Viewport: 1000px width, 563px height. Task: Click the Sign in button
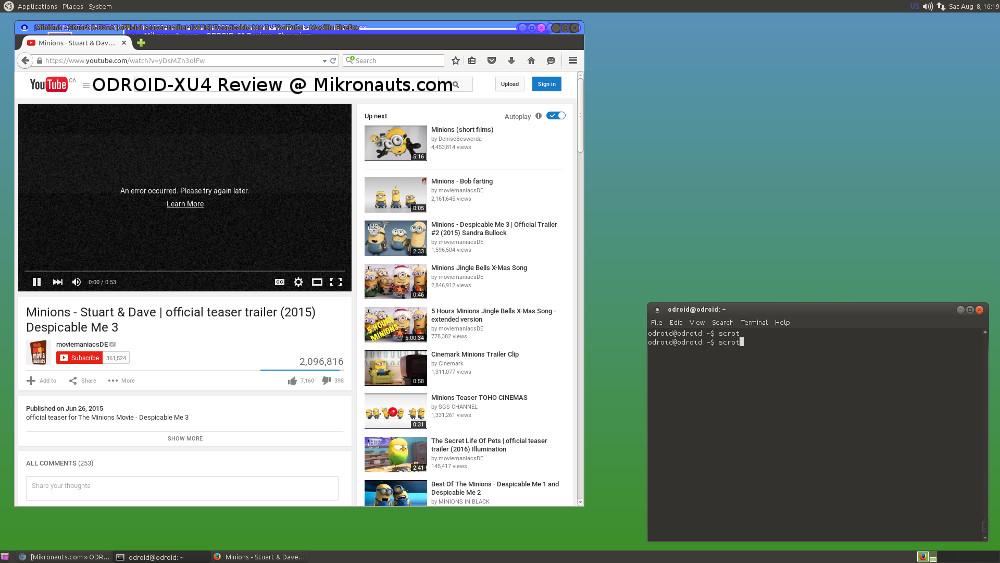tap(547, 84)
